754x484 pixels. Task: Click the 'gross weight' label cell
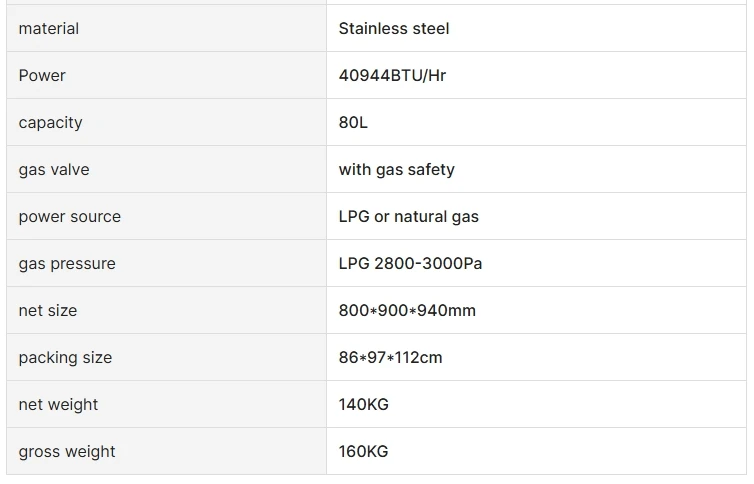67,451
